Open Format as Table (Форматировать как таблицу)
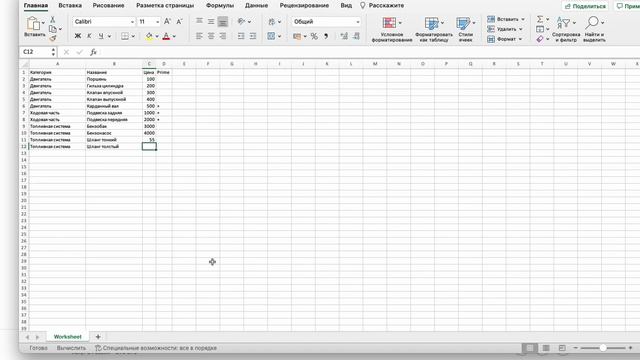Screen dimensions: 640x360 coord(434,29)
